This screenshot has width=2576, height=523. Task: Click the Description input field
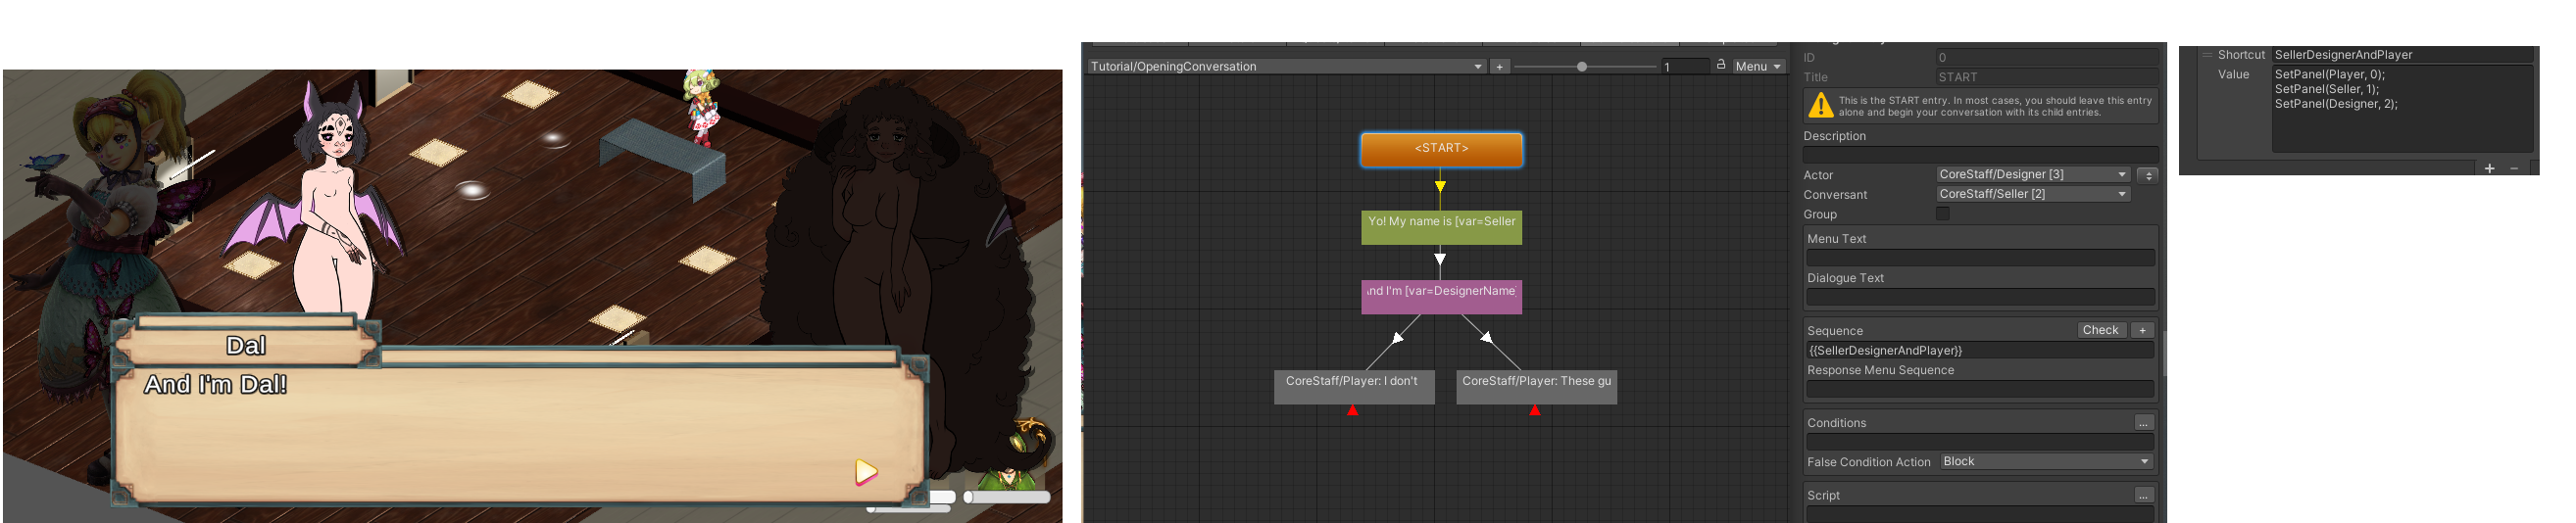tap(1980, 155)
